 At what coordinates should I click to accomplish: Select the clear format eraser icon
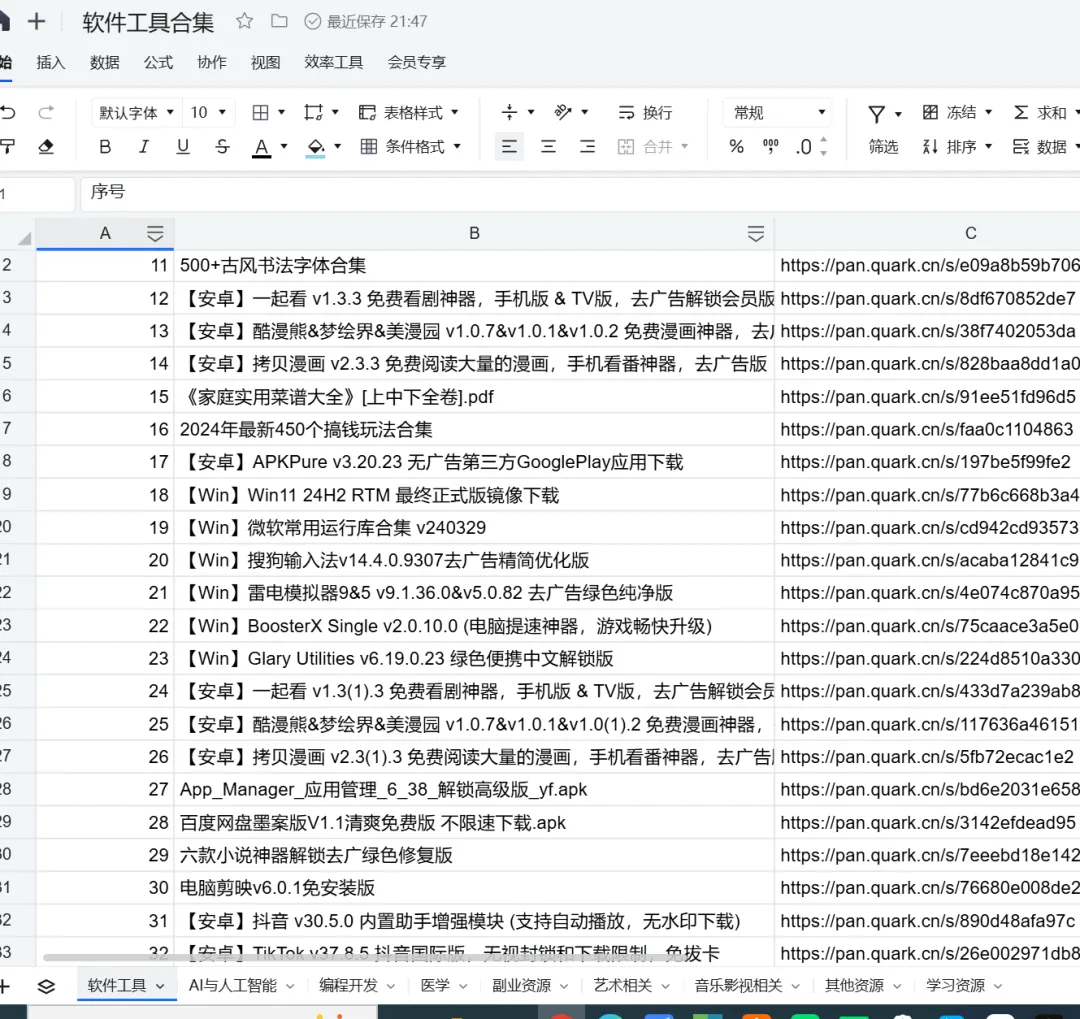tap(46, 147)
